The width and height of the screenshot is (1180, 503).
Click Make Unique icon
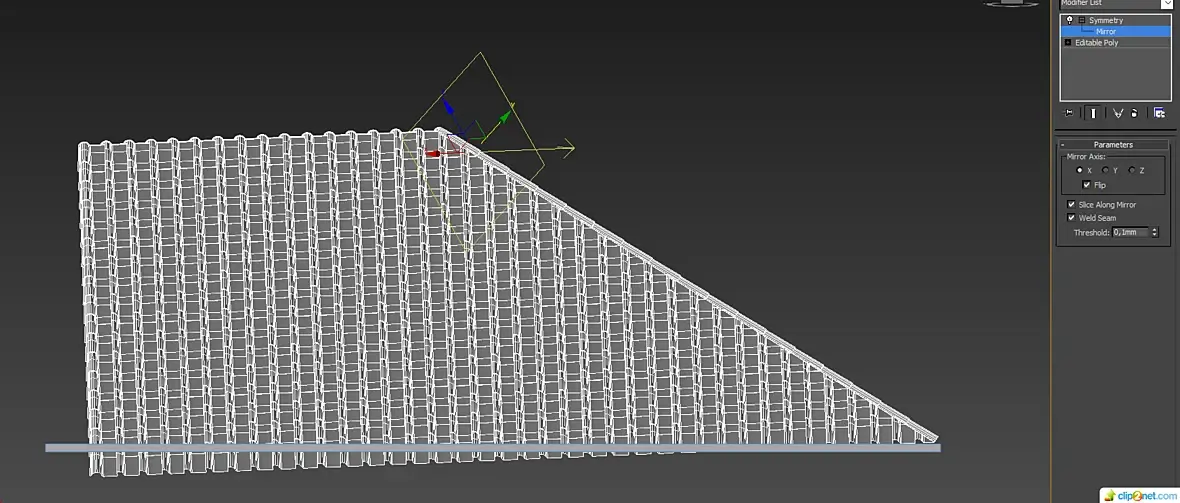click(1118, 113)
